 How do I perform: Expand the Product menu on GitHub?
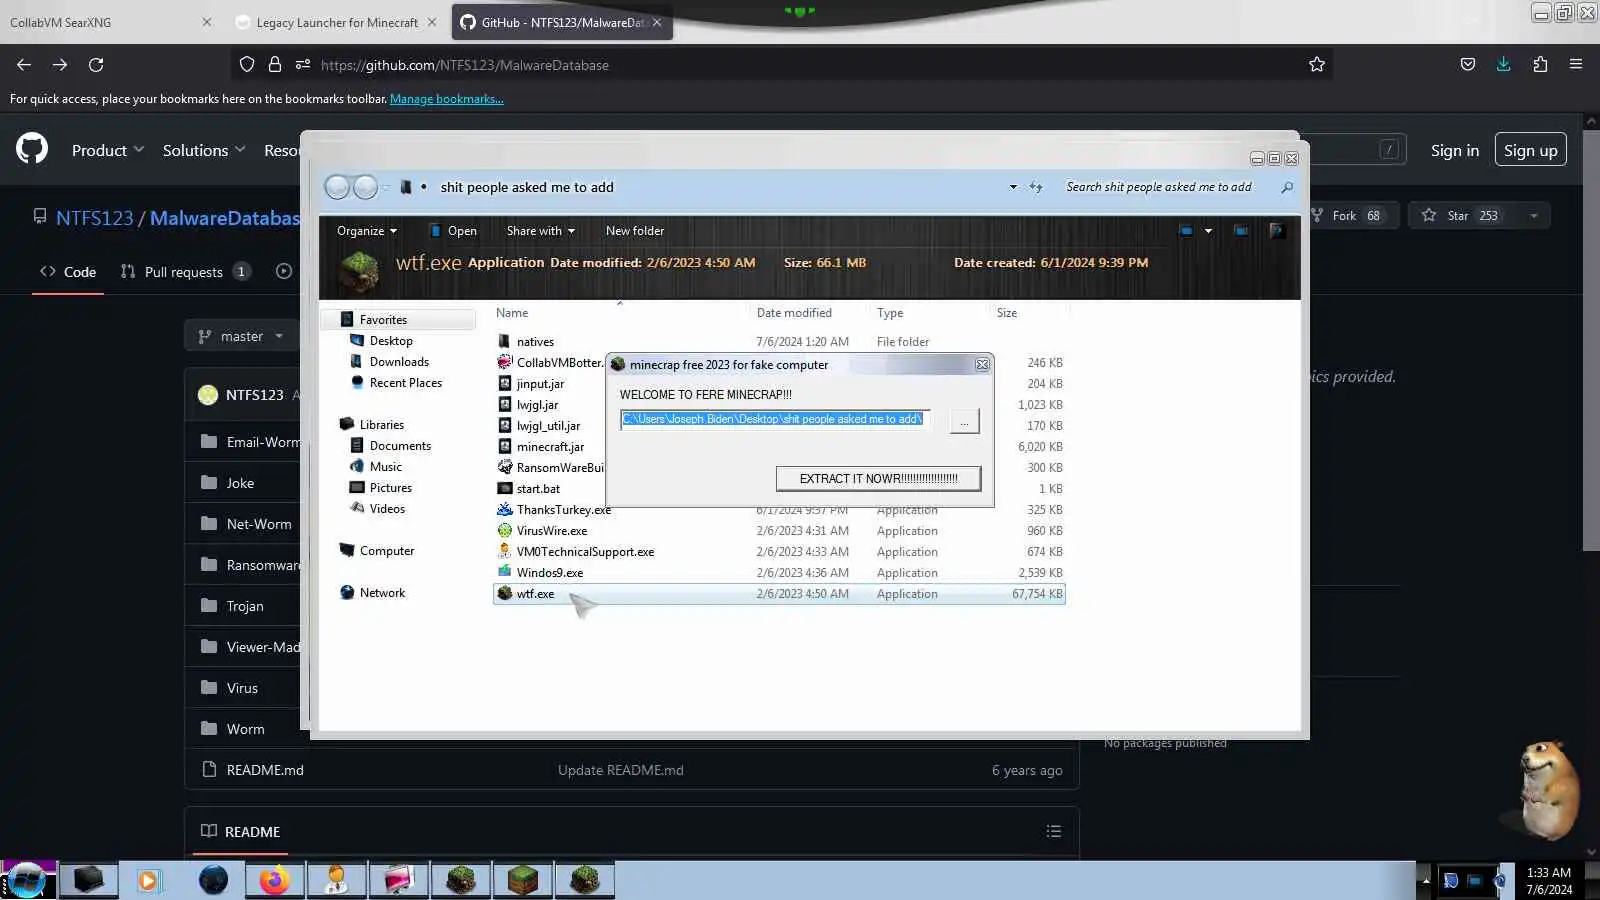(108, 150)
